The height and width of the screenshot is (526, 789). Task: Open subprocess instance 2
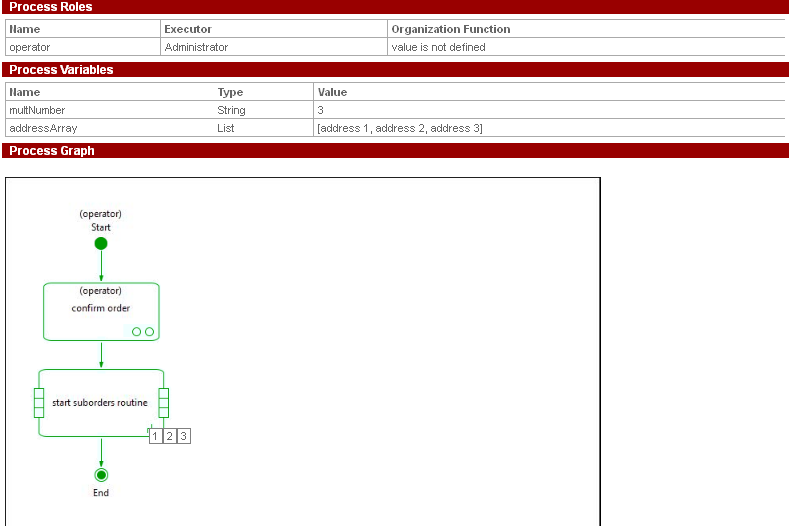tap(170, 436)
